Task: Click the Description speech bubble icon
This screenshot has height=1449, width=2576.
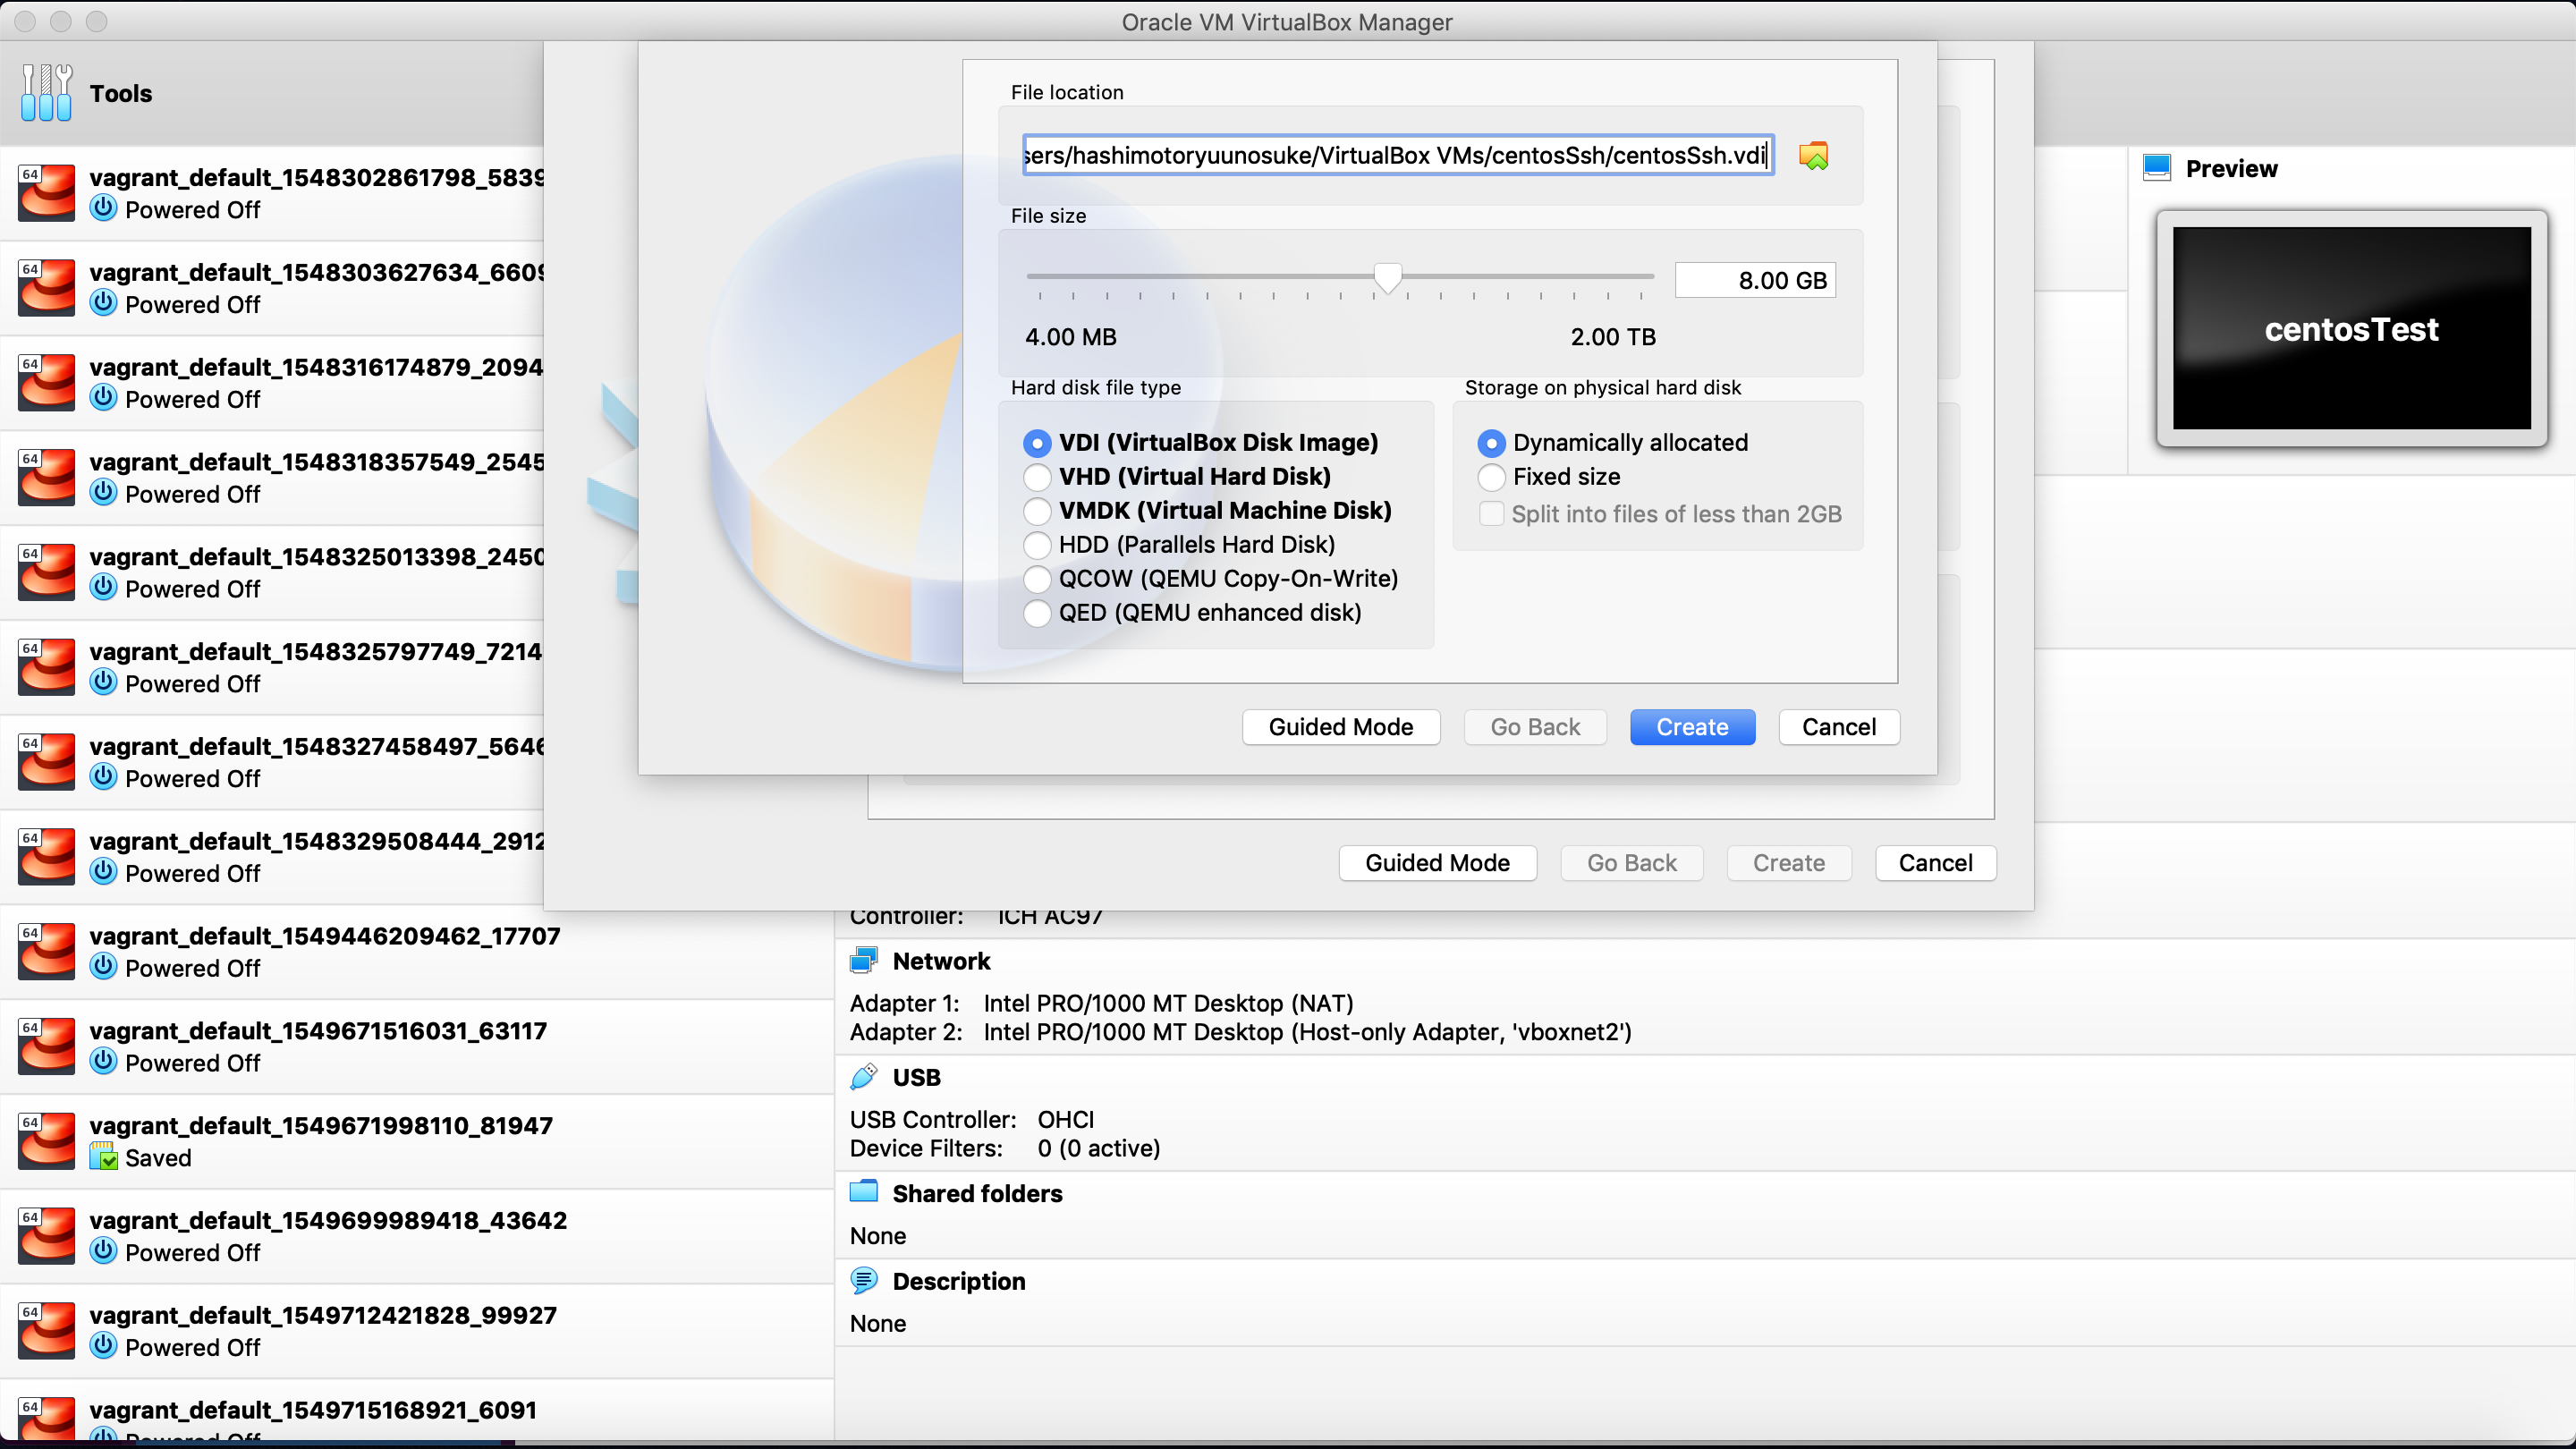Action: coord(863,1280)
